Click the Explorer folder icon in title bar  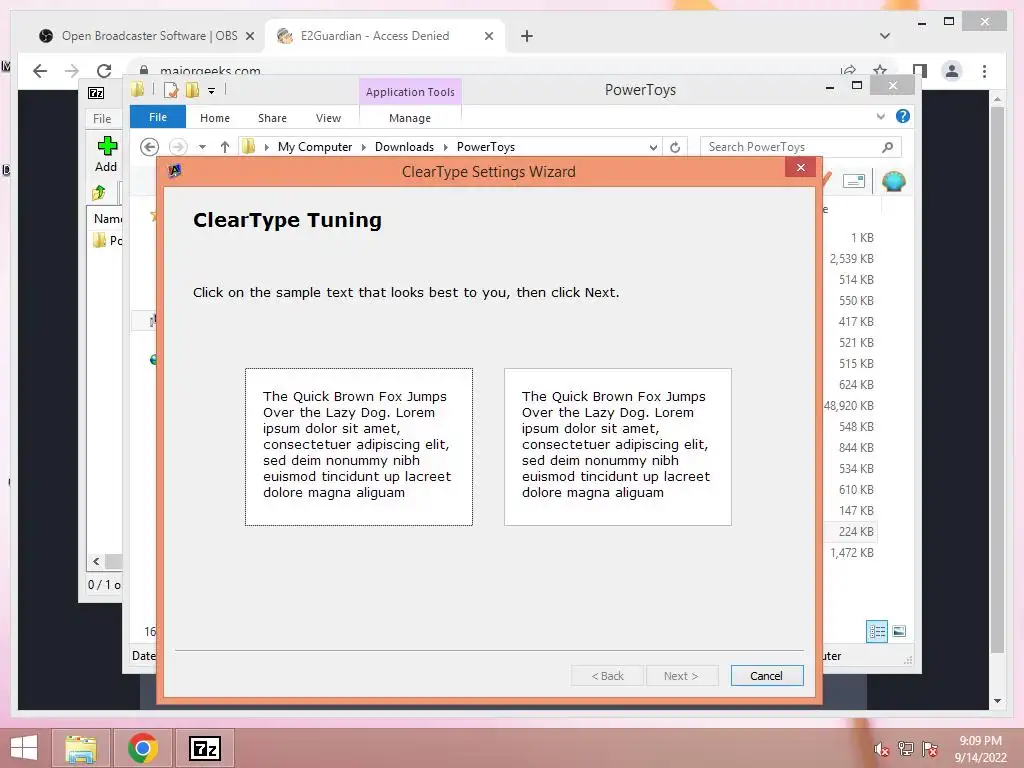click(137, 89)
